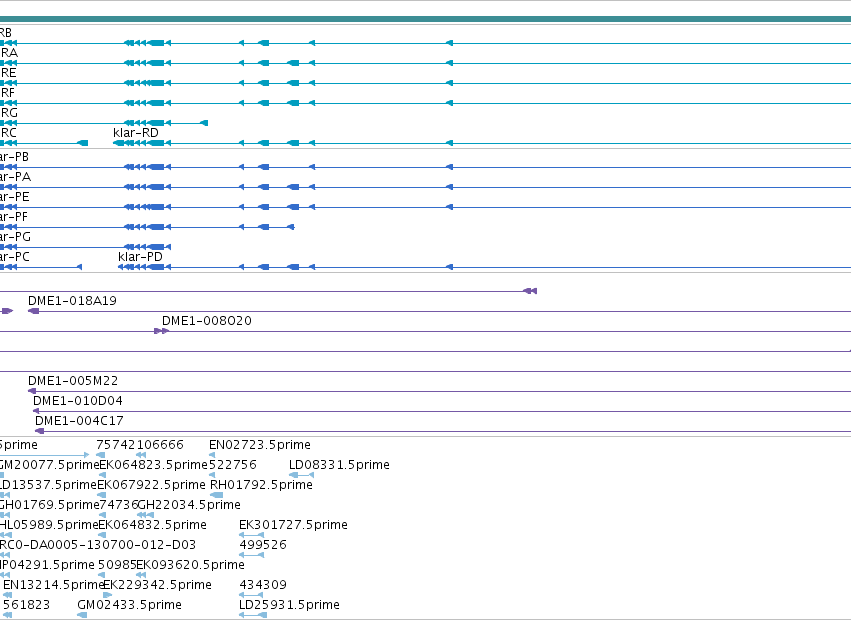Click the GM02433.5prime label
This screenshot has height=620, width=851.
(x=129, y=605)
